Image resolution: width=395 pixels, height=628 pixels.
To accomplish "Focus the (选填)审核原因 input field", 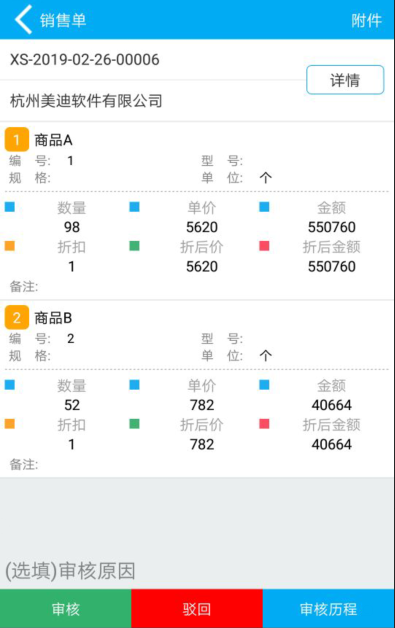I will [x=198, y=571].
